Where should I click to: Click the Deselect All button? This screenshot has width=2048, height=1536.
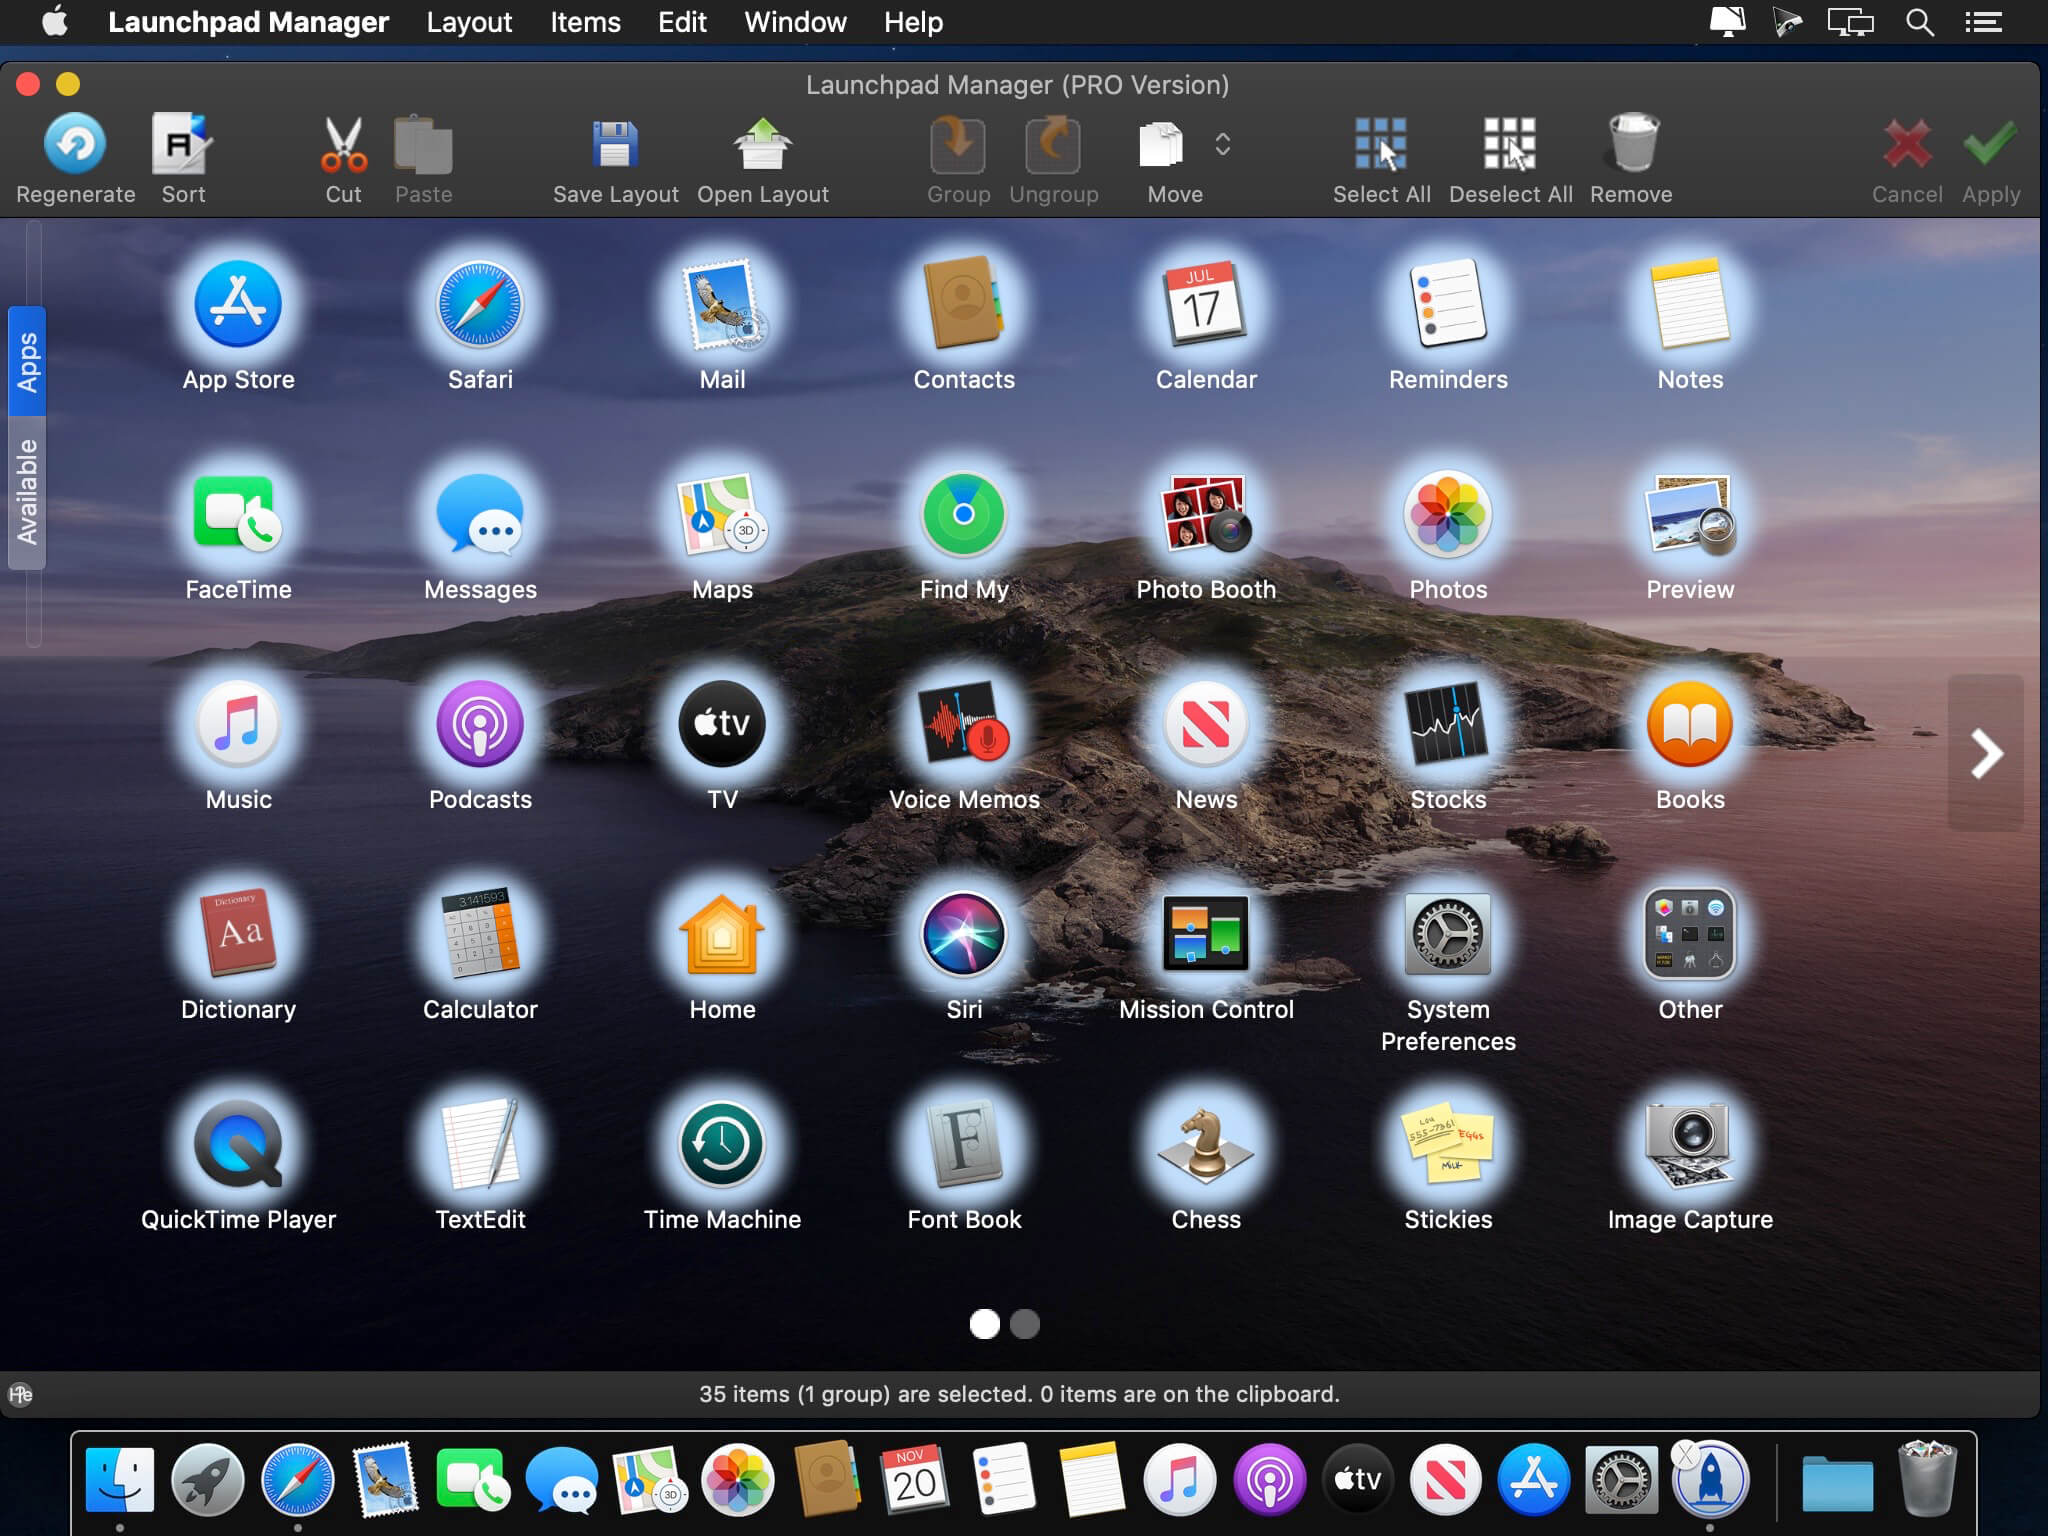point(1508,157)
